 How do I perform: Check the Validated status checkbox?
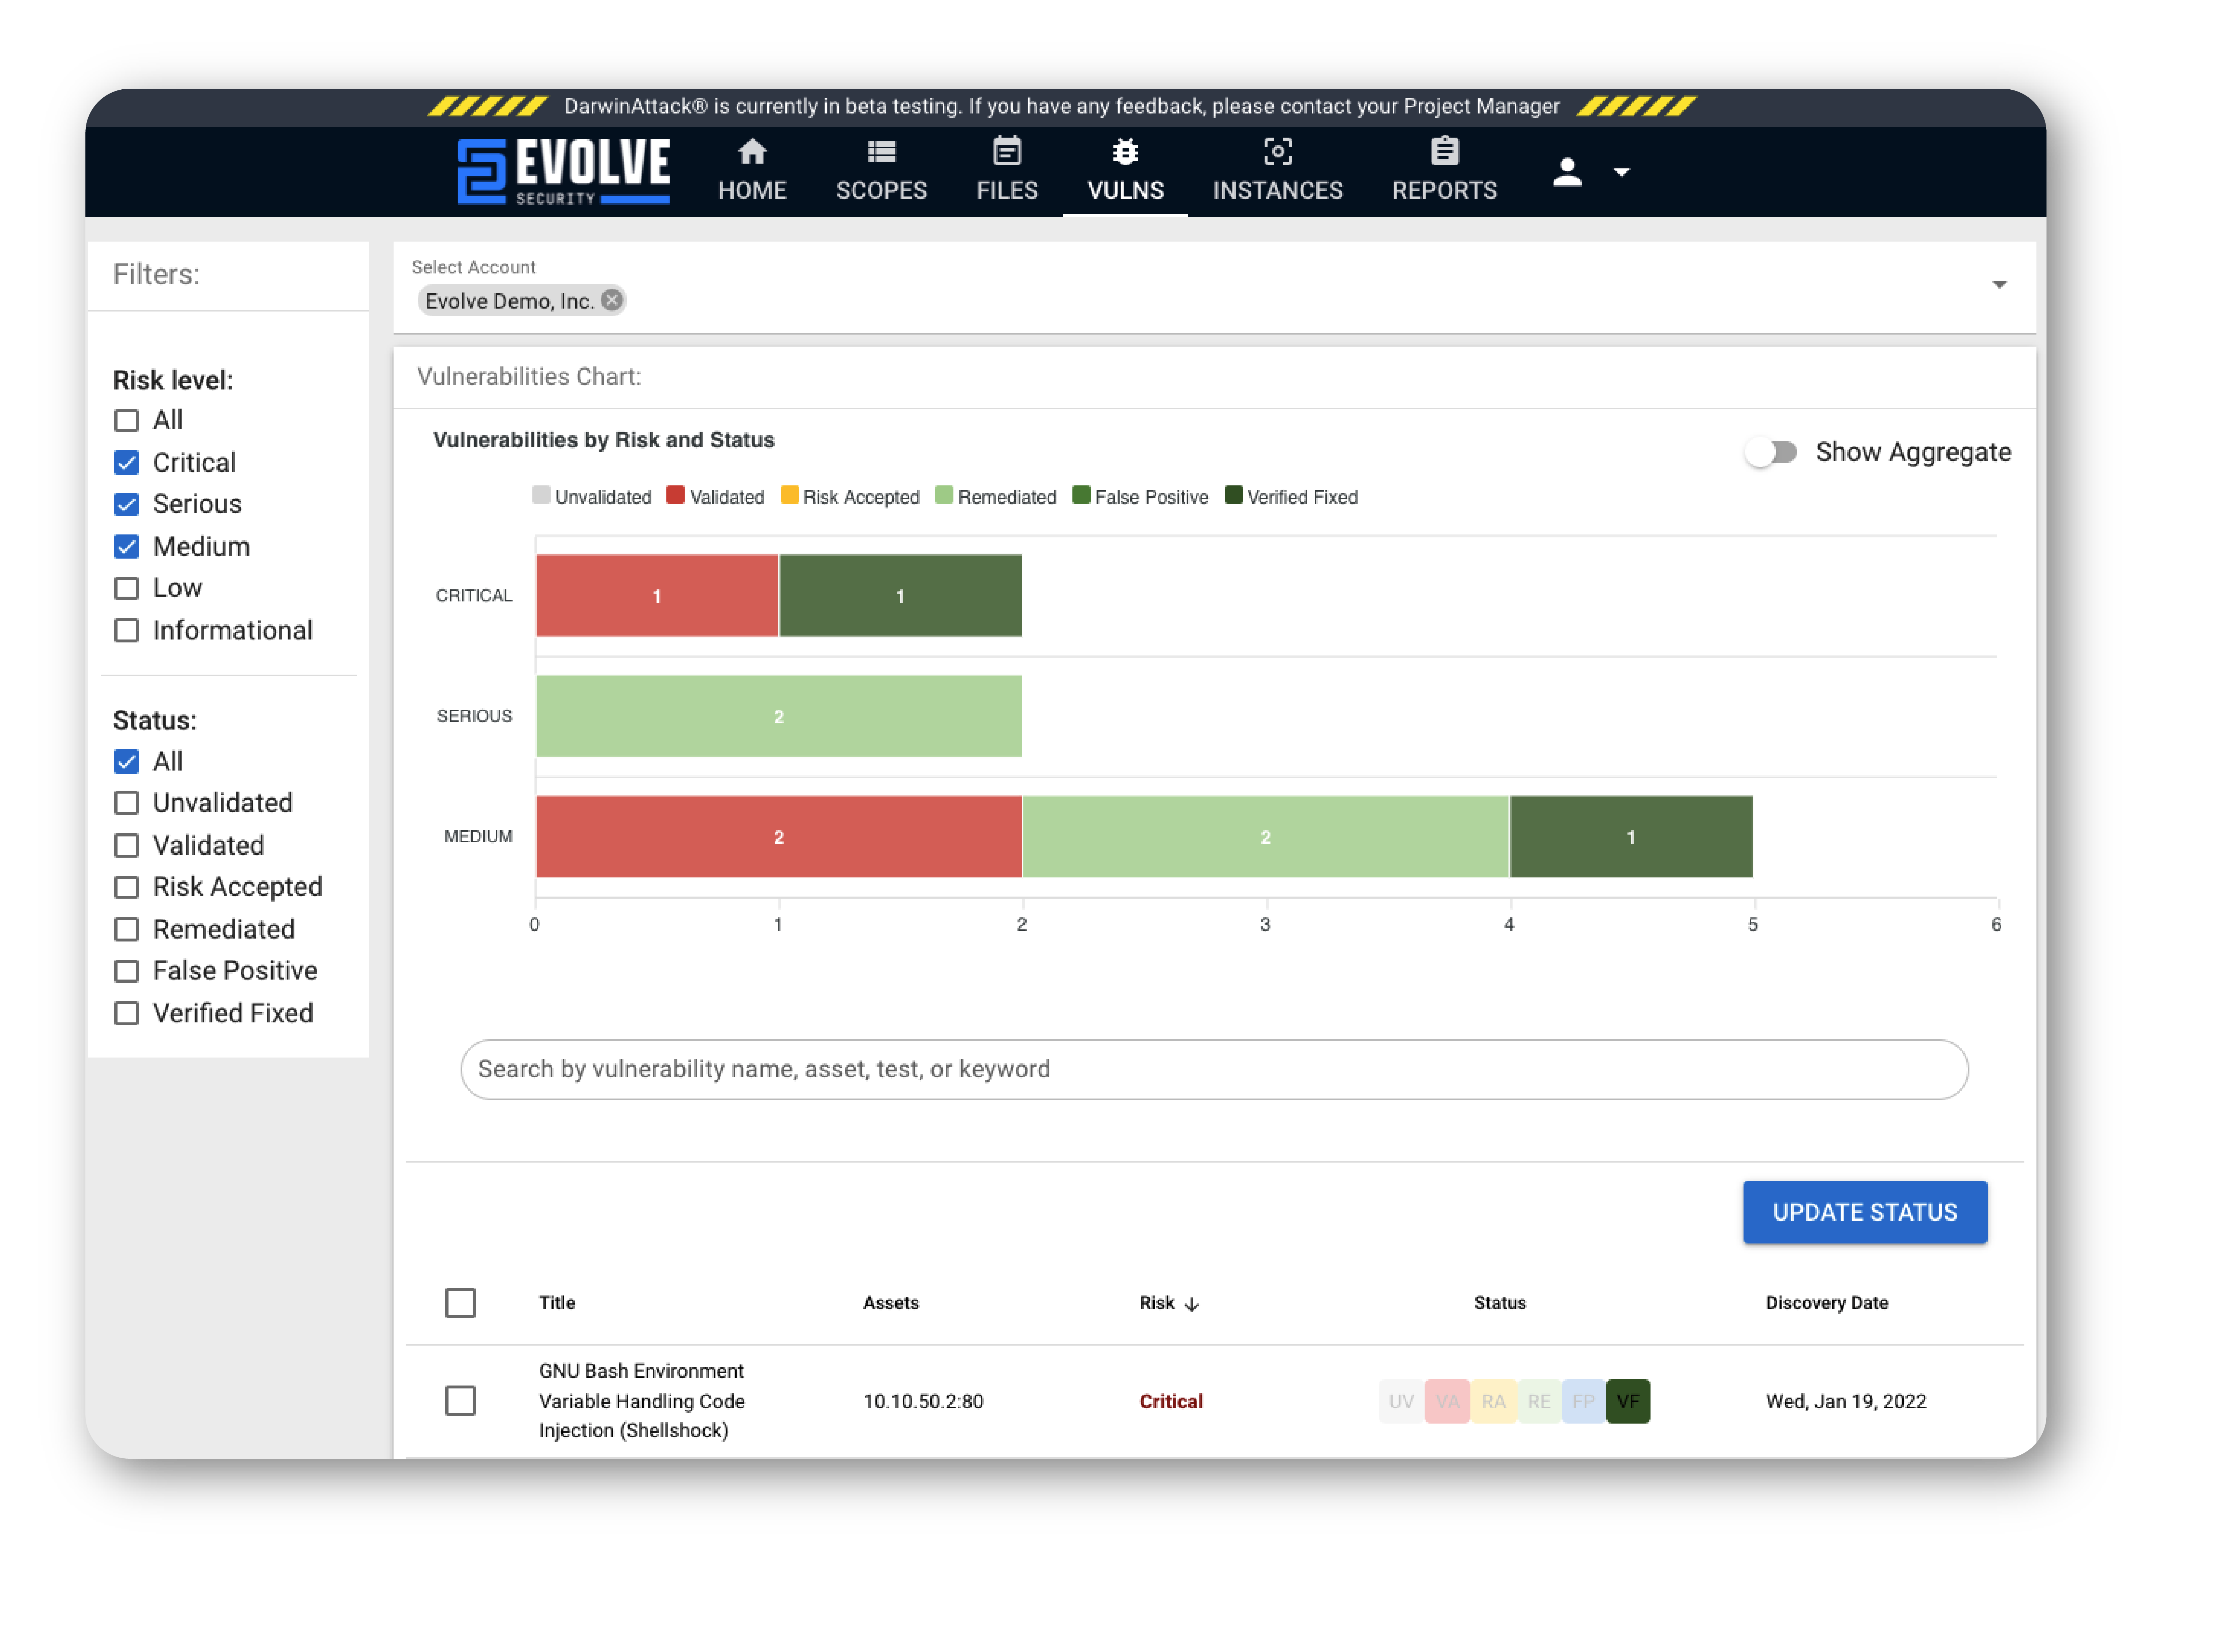(x=126, y=845)
